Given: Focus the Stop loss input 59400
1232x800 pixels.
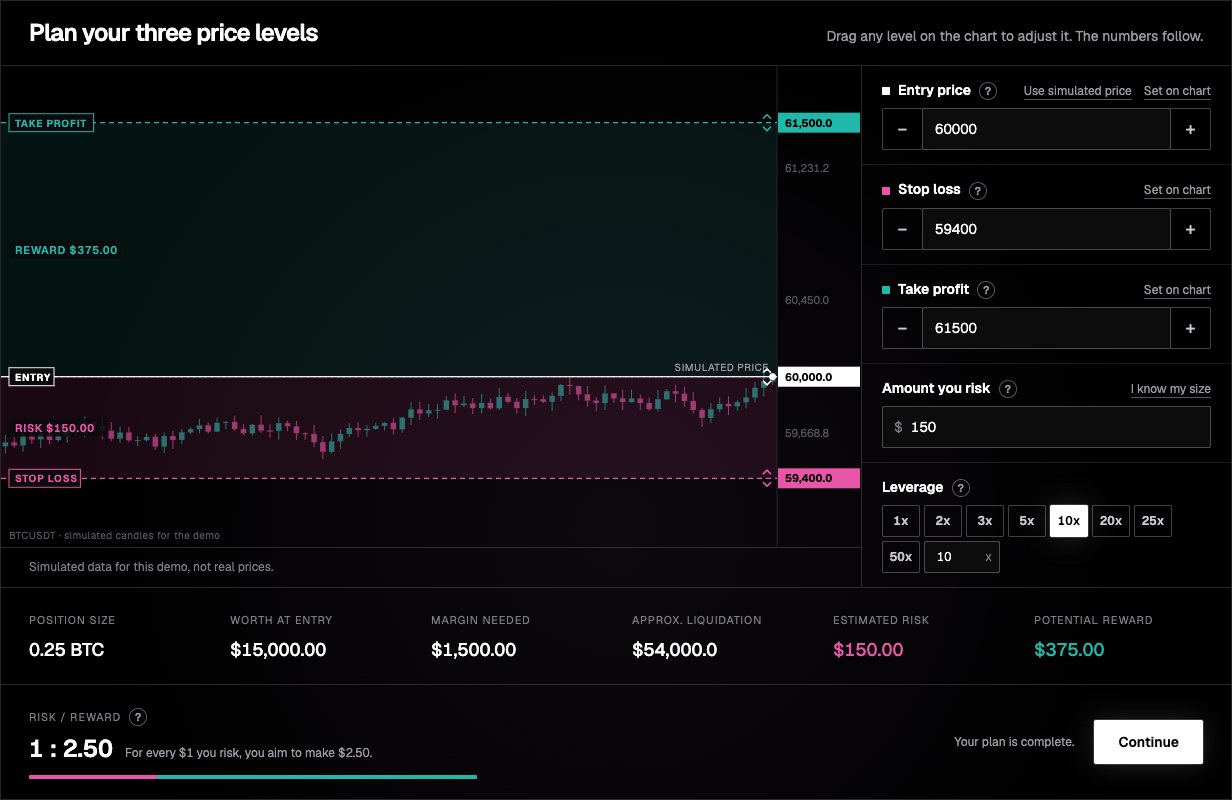Looking at the screenshot, I should coord(1046,229).
